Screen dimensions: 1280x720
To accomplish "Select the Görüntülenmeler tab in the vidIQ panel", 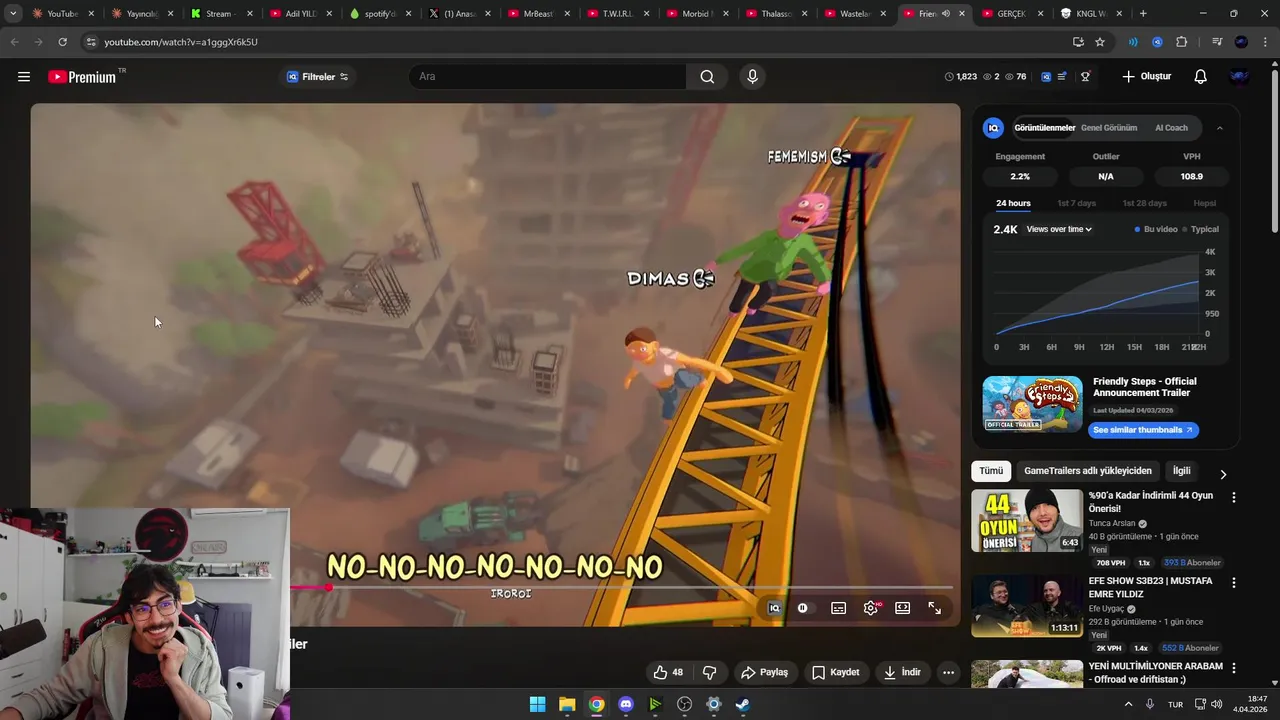I will point(1045,128).
